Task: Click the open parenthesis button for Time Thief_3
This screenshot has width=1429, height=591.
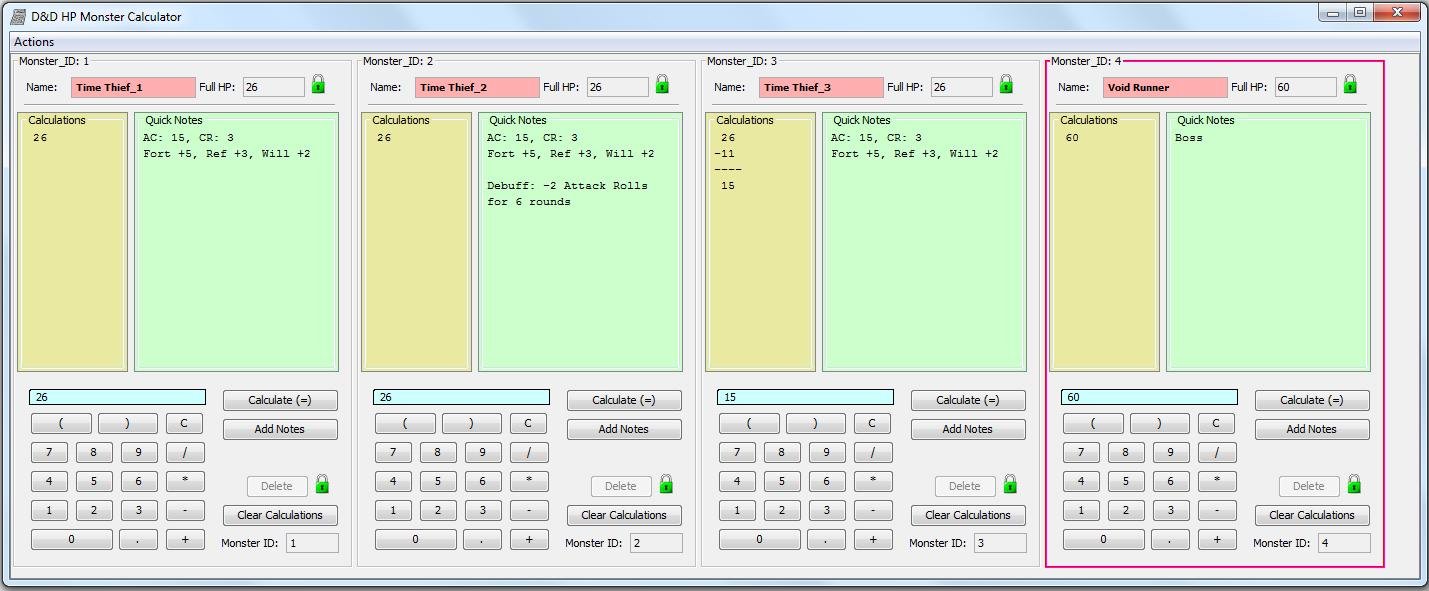Action: tap(749, 422)
